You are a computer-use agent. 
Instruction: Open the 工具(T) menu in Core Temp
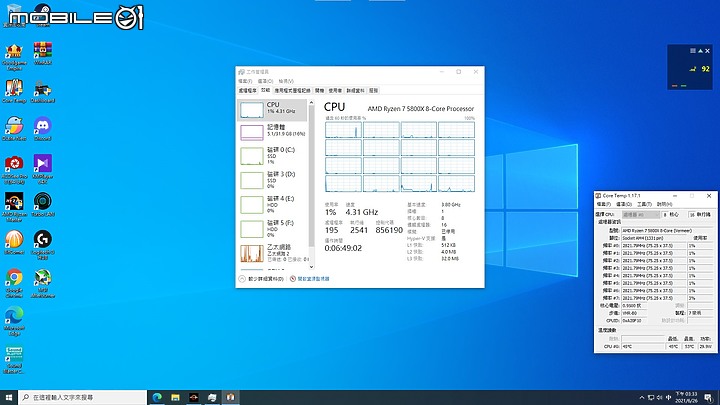644,204
